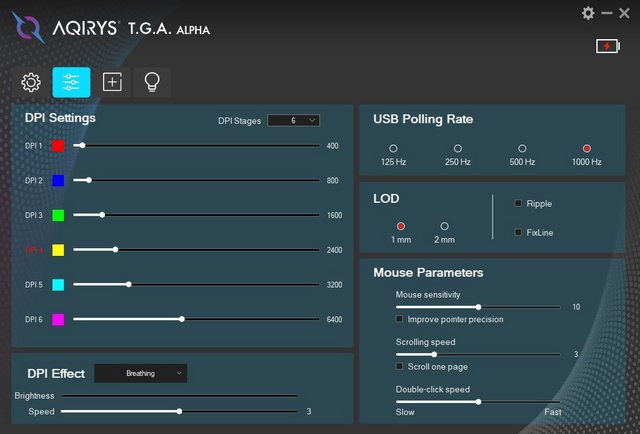This screenshot has width=640, height=434.
Task: Click the mouse sensitivity value 10
Action: (576, 307)
